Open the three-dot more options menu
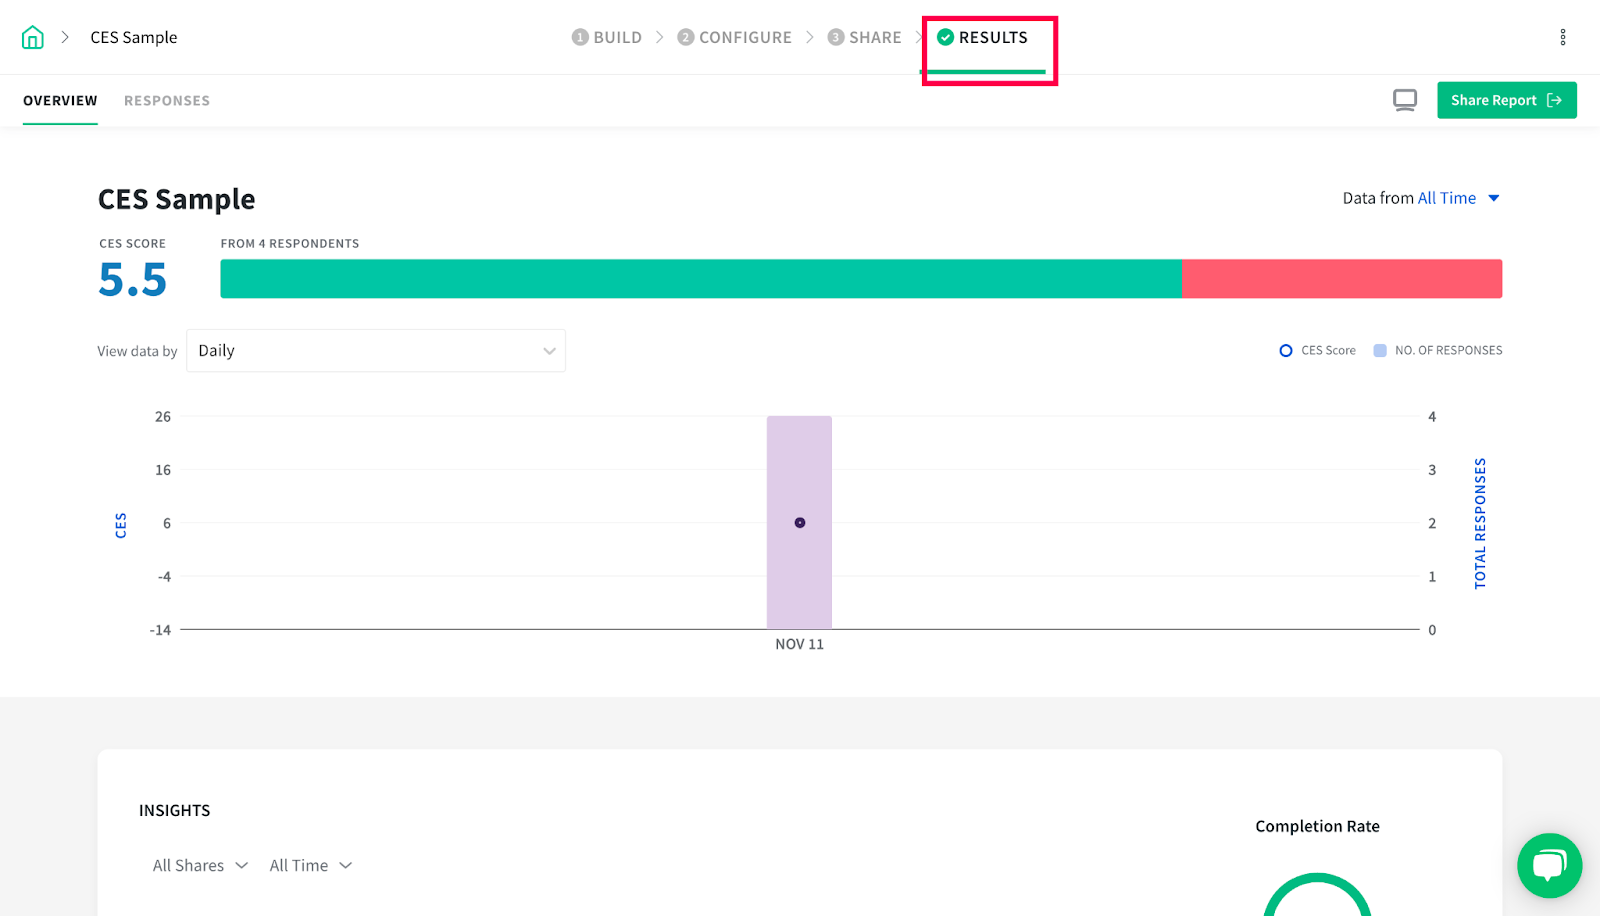1600x916 pixels. [1563, 37]
